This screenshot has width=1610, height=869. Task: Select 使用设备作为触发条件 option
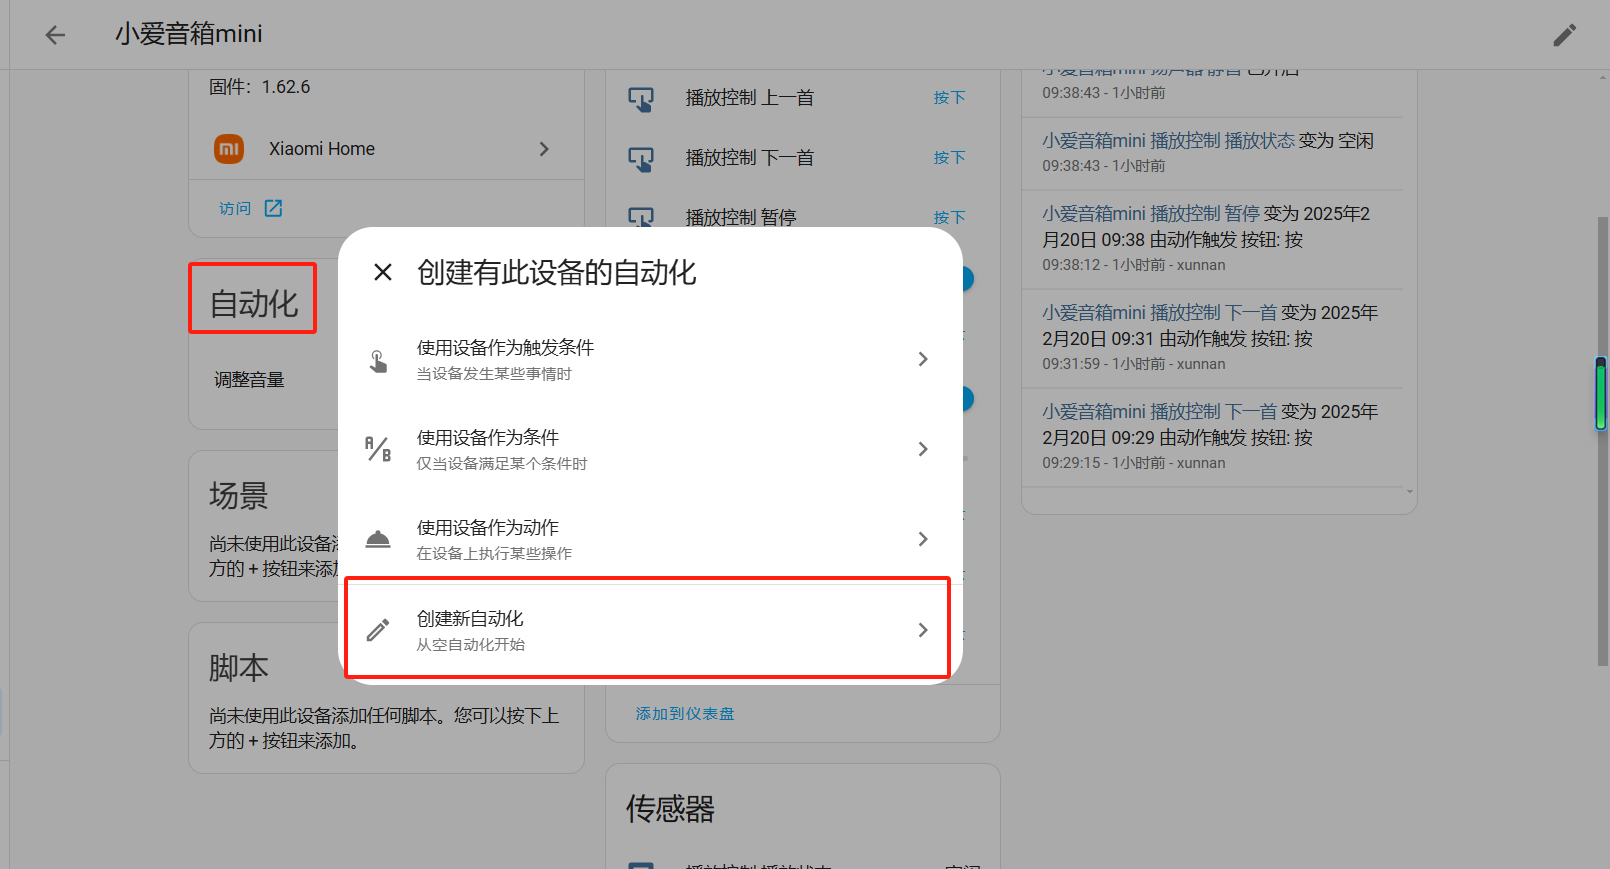[x=650, y=360]
